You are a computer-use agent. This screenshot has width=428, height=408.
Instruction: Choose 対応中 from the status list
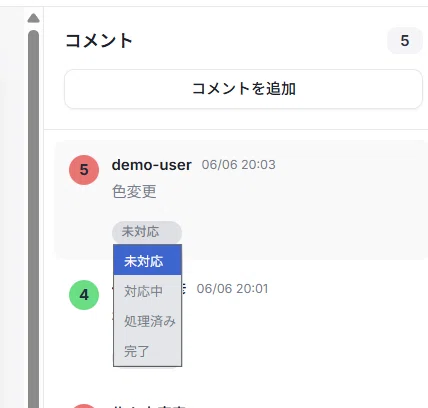click(x=148, y=291)
